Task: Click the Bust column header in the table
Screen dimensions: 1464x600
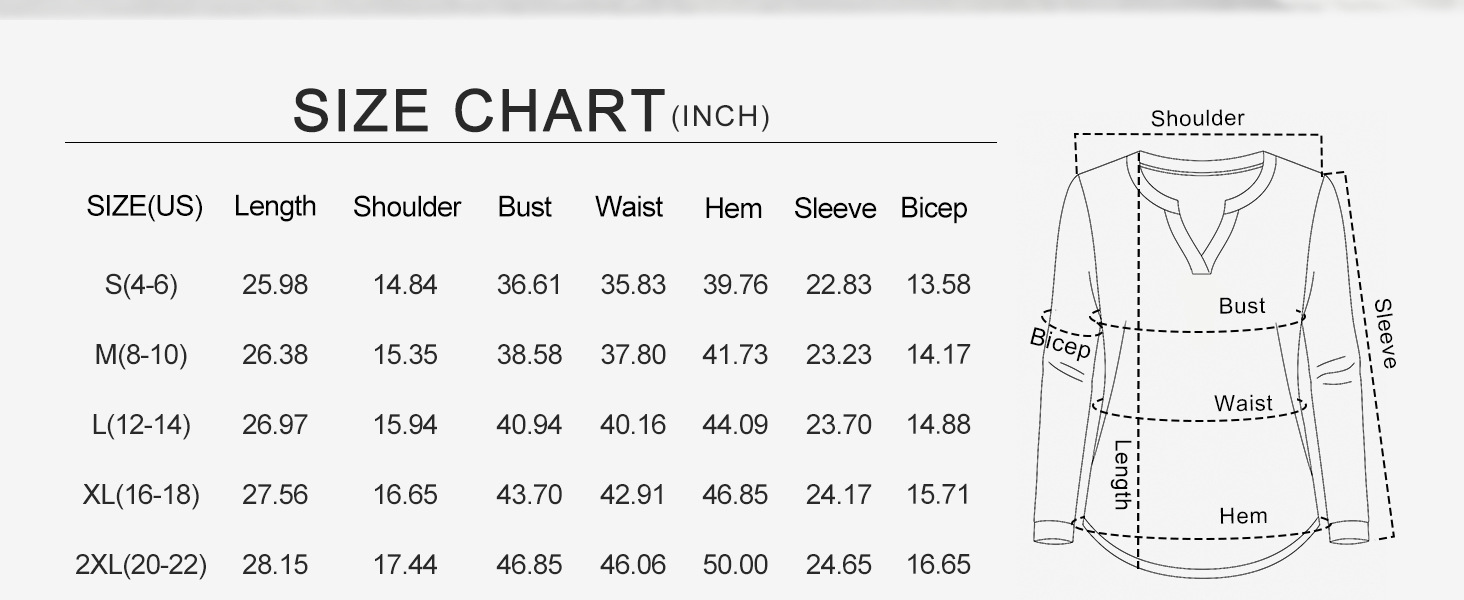Action: [525, 207]
